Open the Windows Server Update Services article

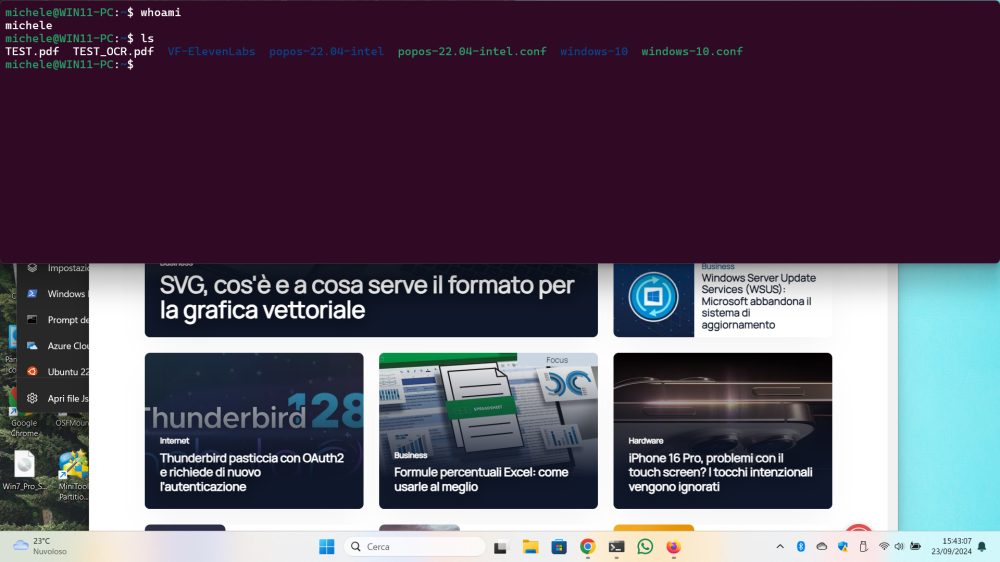[x=758, y=301]
